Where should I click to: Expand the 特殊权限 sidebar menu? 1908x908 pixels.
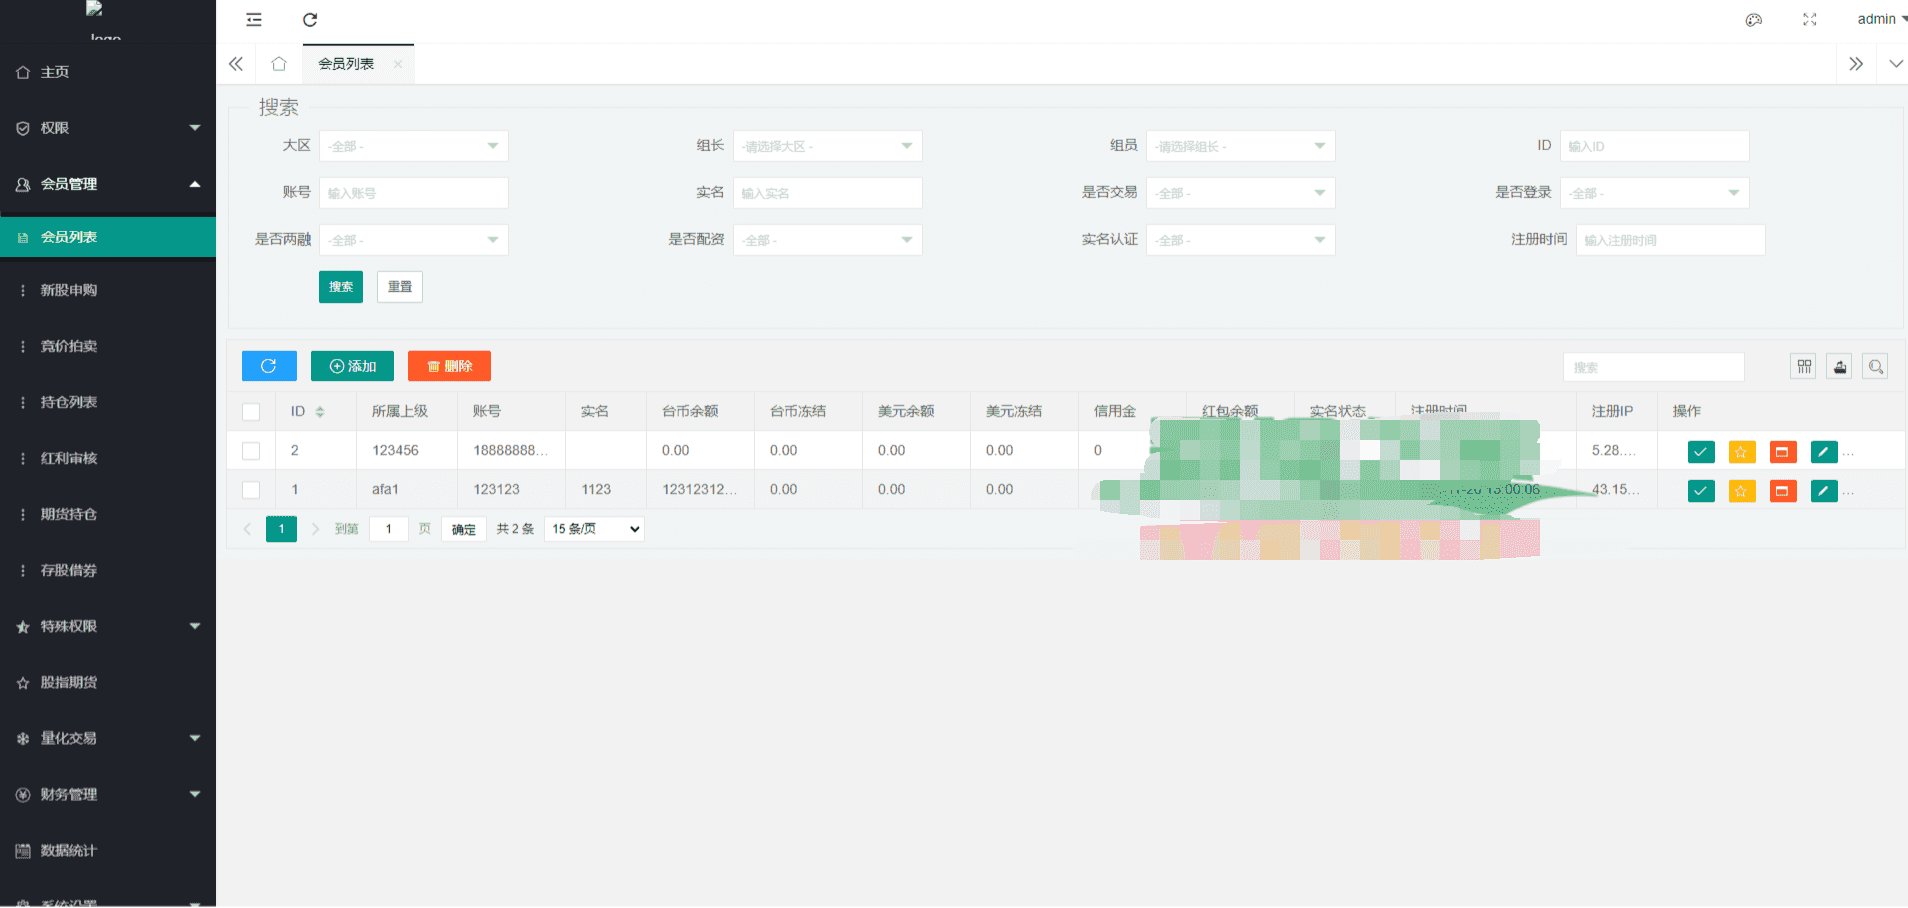[108, 626]
